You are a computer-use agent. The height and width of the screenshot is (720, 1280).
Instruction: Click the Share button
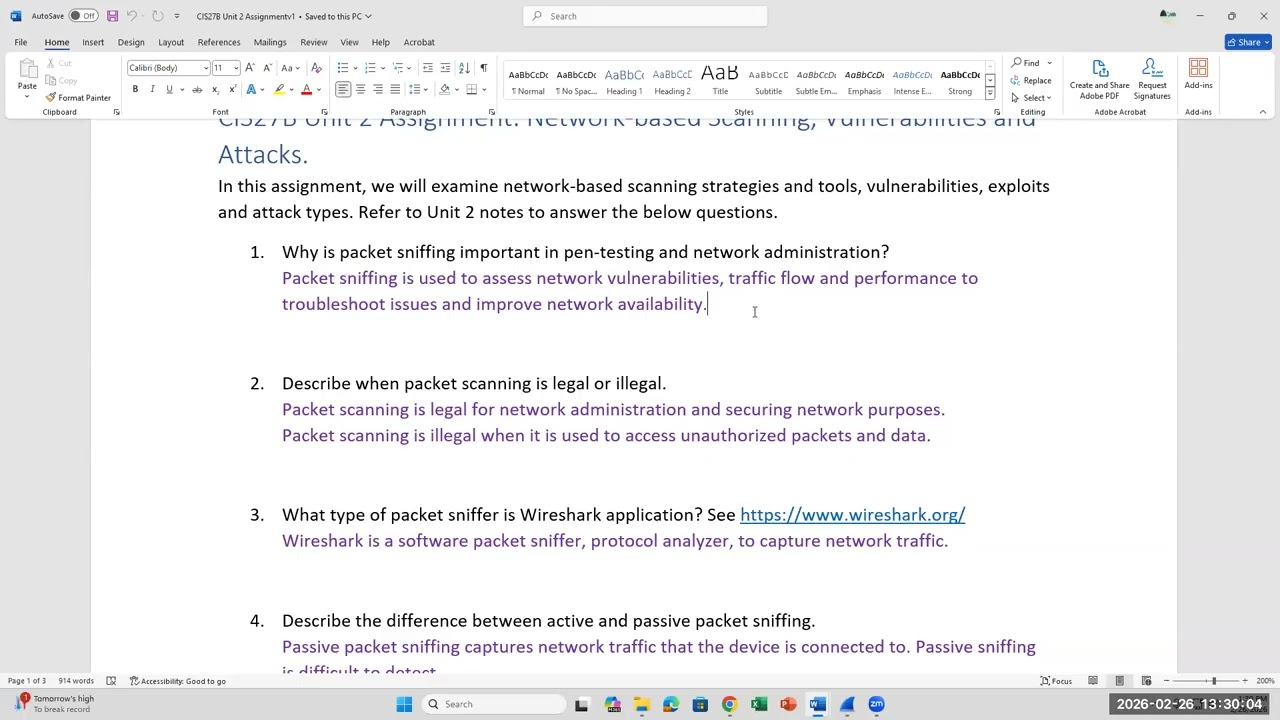1247,42
